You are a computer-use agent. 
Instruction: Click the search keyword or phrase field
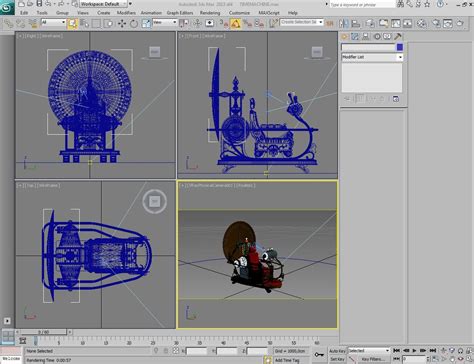(x=362, y=4)
